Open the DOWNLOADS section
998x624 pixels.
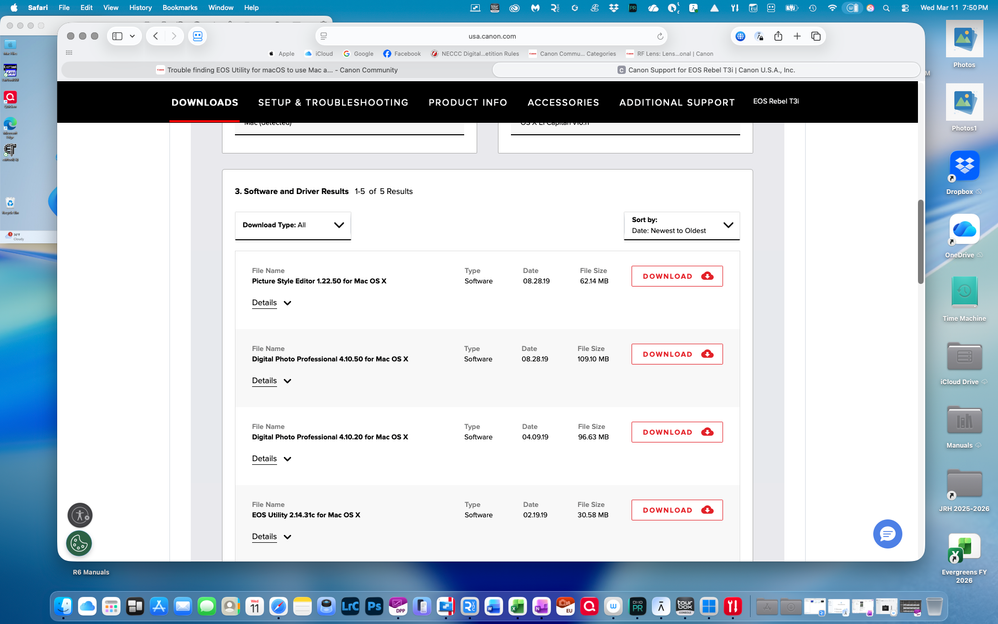tap(205, 103)
